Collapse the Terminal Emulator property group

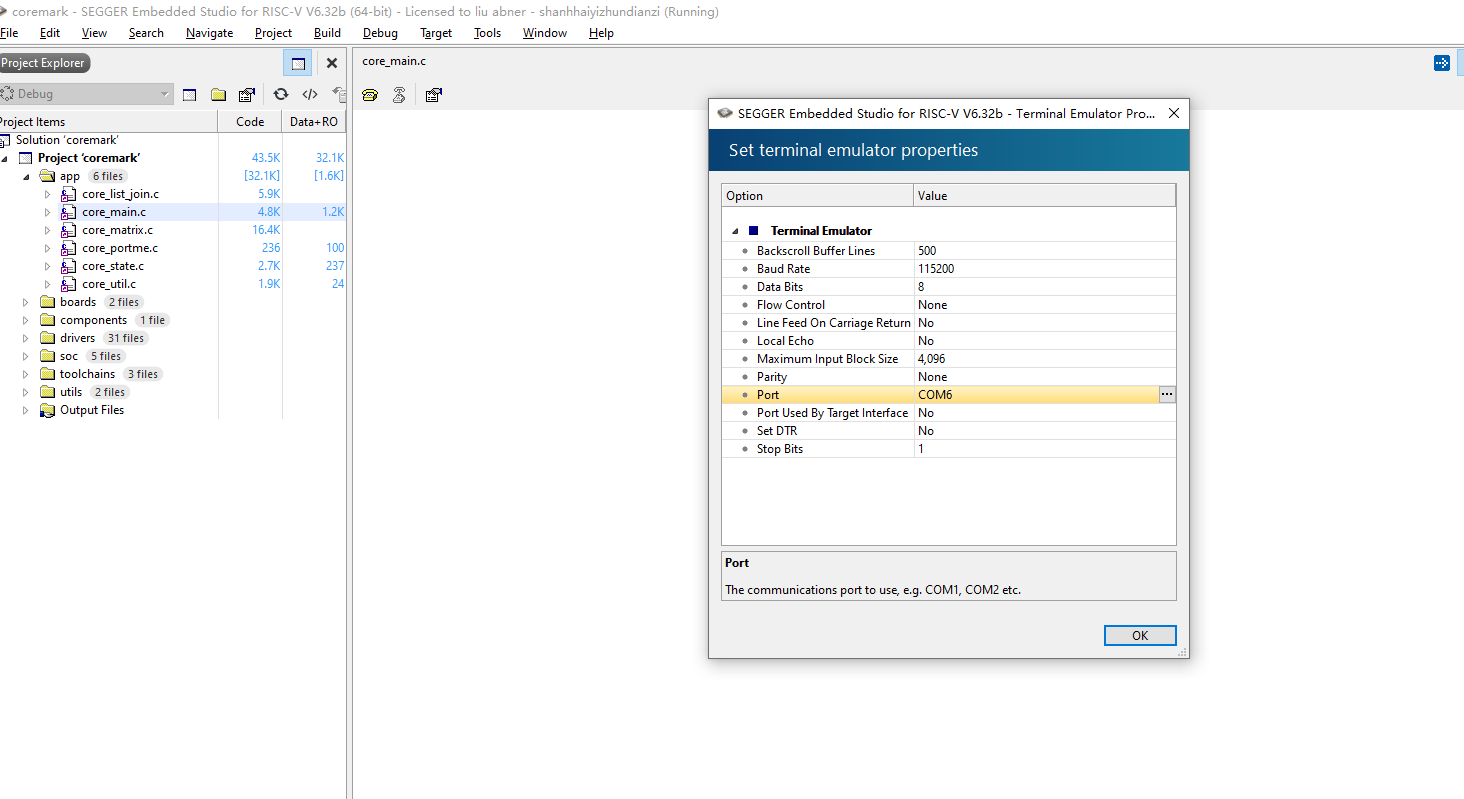[x=735, y=231]
